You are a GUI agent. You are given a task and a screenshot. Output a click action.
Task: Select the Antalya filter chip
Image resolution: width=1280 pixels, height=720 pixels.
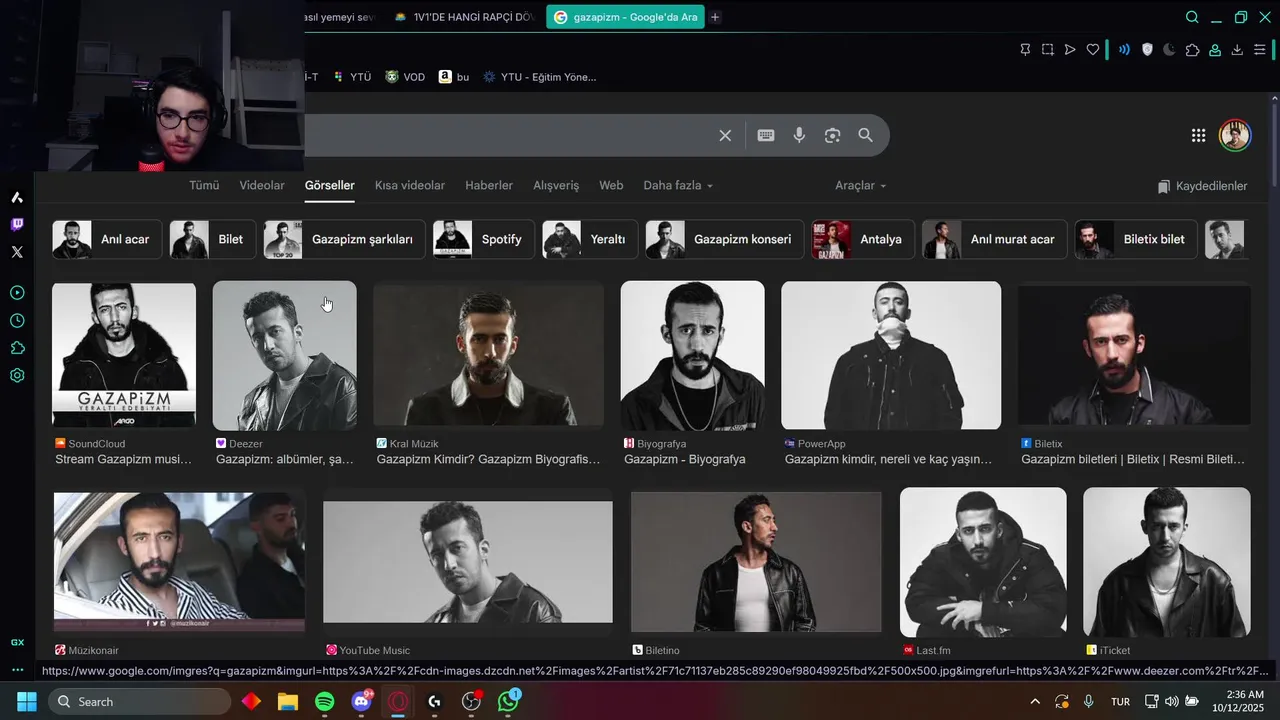coord(863,239)
